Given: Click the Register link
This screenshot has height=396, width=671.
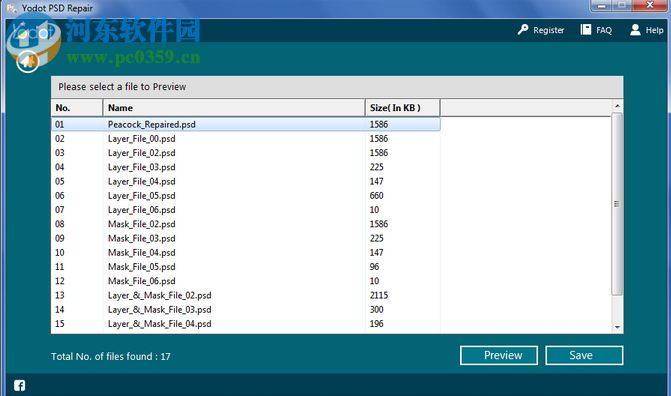Looking at the screenshot, I should 548,30.
